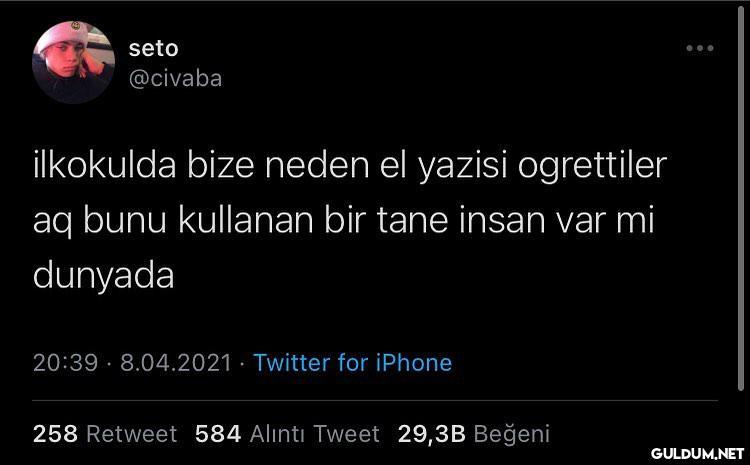Open seto's profile photo avatar
Viewport: 750px width, 465px height.
coord(73,62)
